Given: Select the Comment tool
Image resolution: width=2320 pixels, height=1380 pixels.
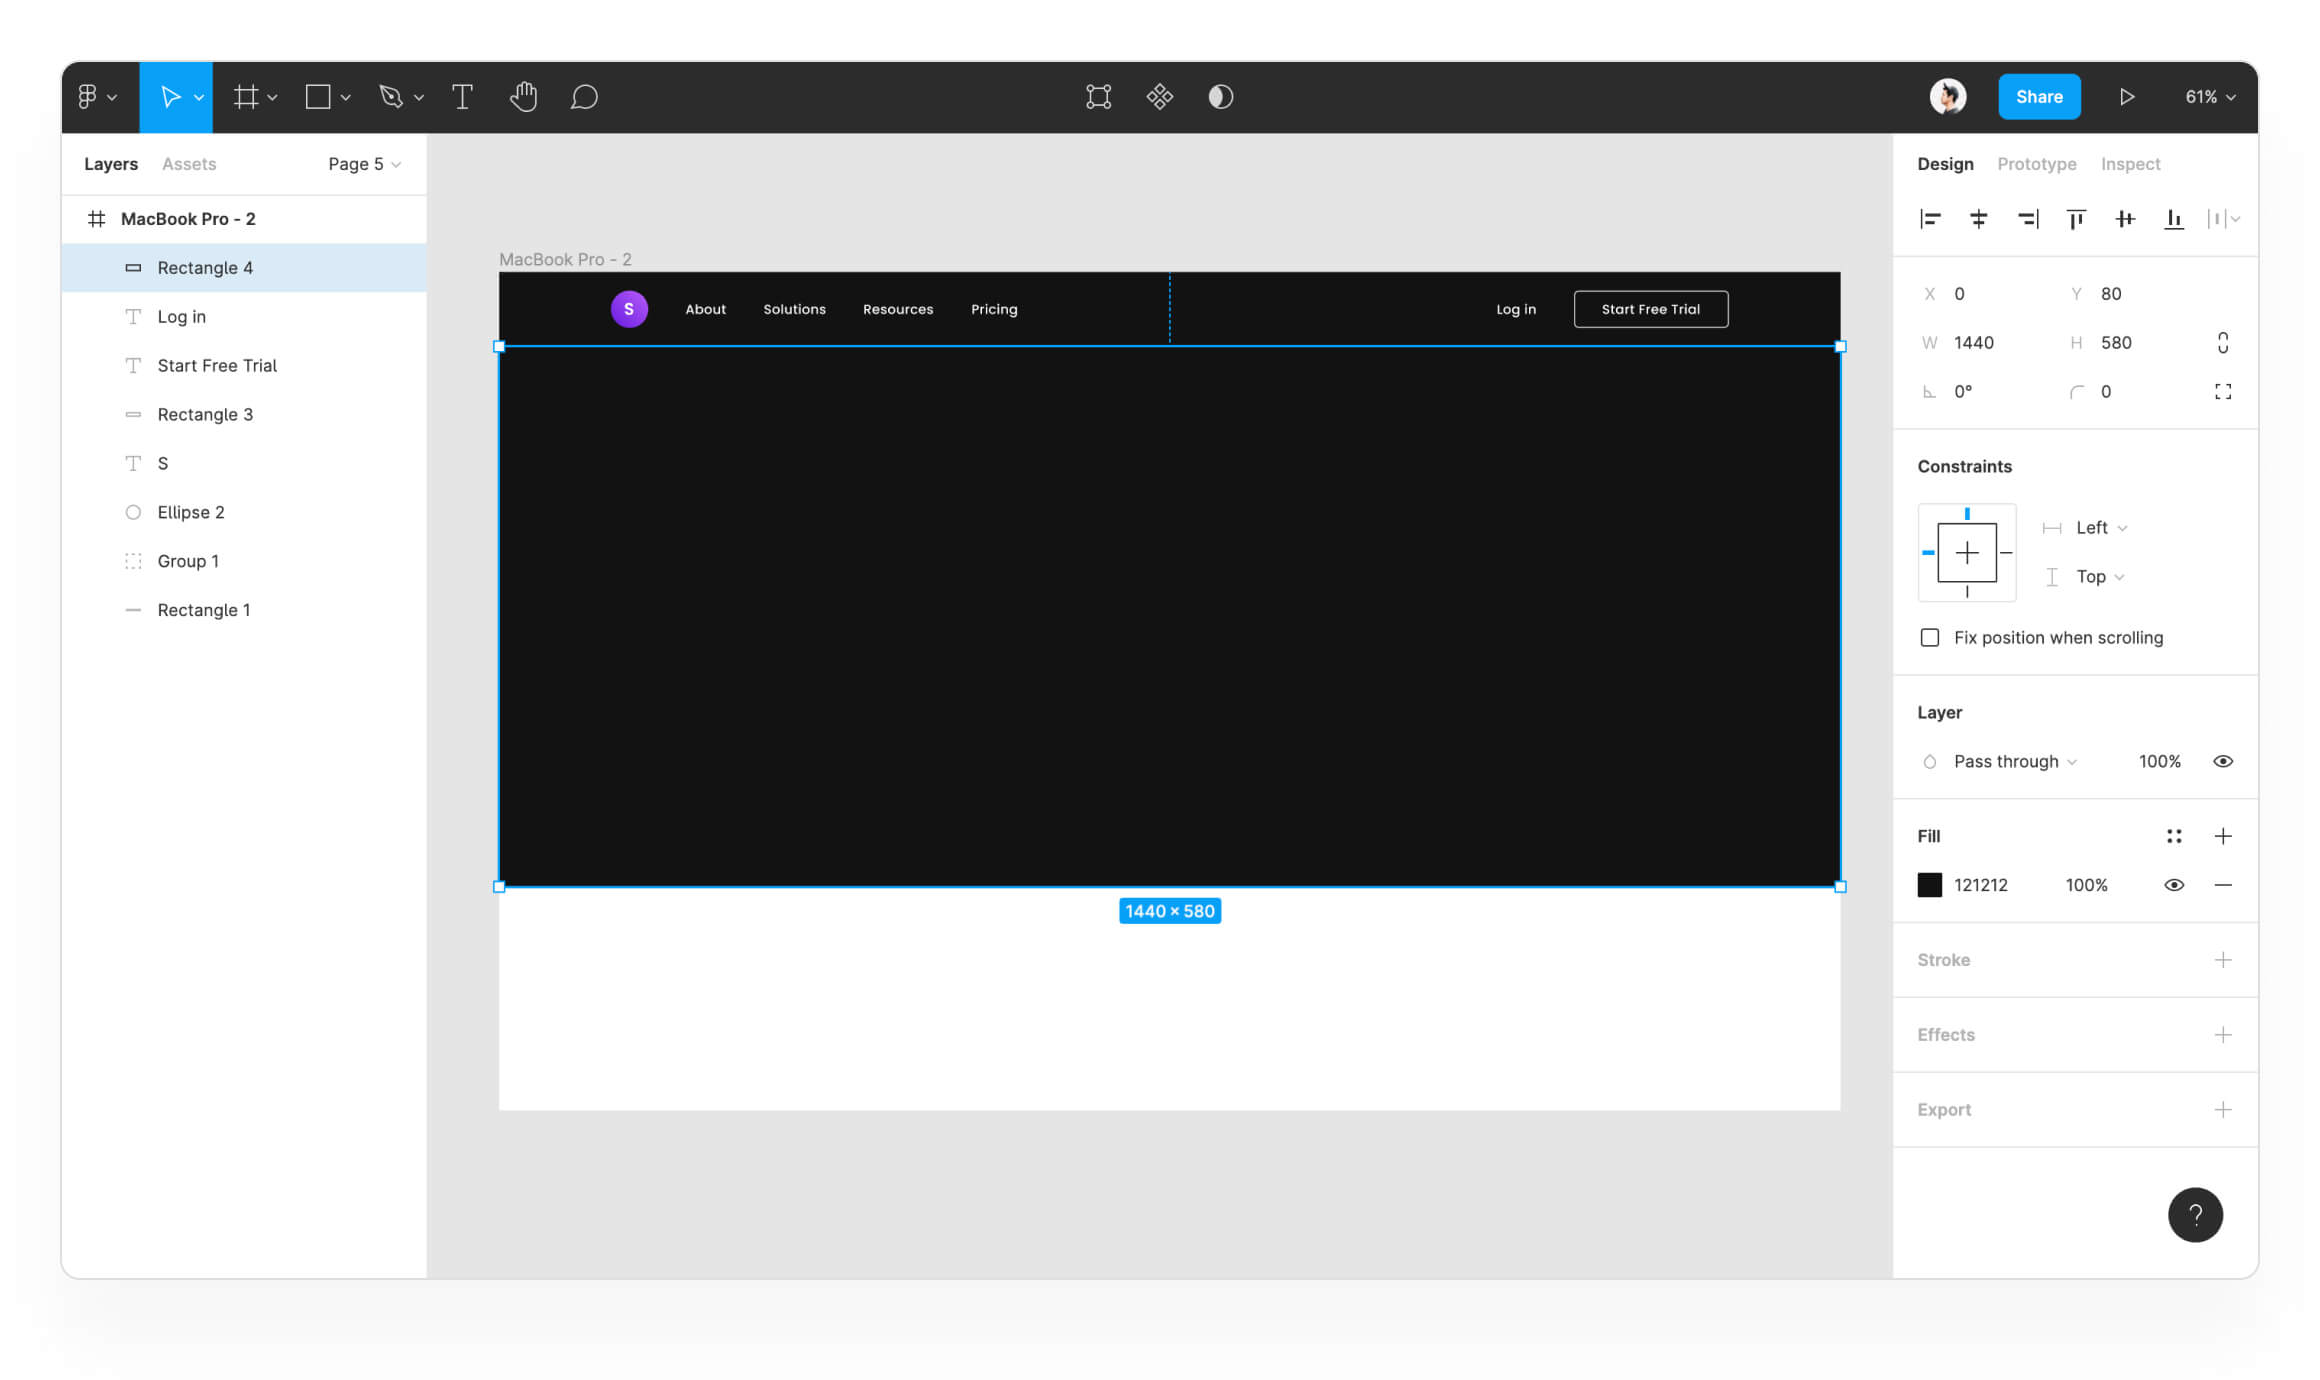Looking at the screenshot, I should [584, 97].
